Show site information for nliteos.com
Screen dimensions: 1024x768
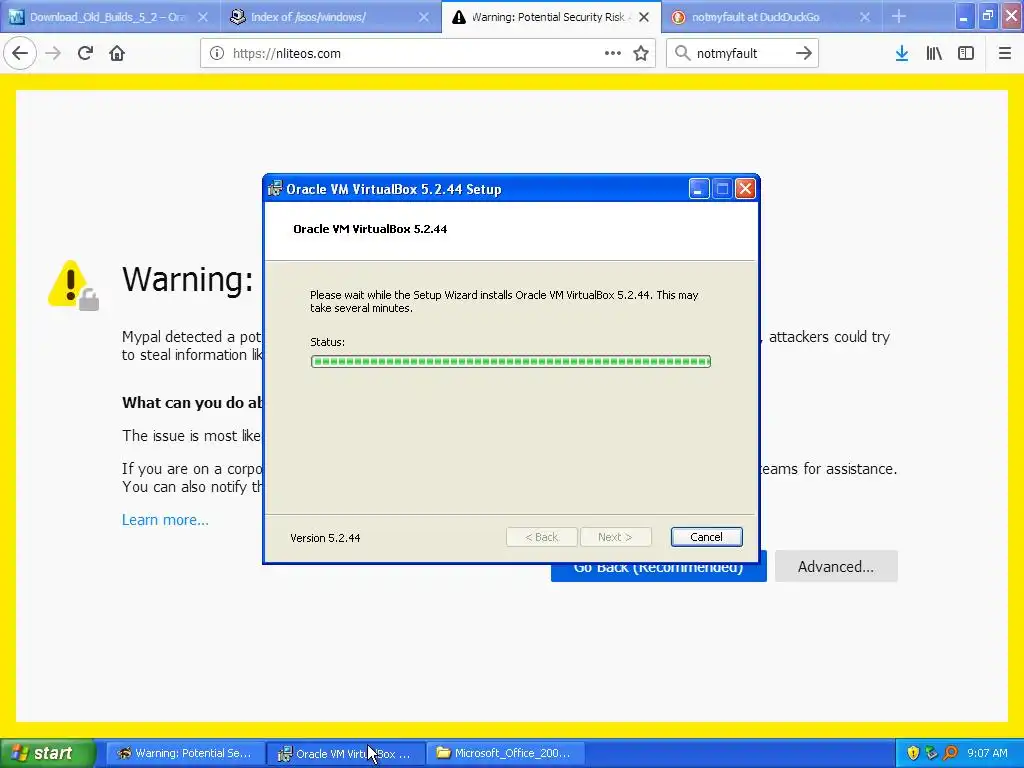(x=217, y=54)
